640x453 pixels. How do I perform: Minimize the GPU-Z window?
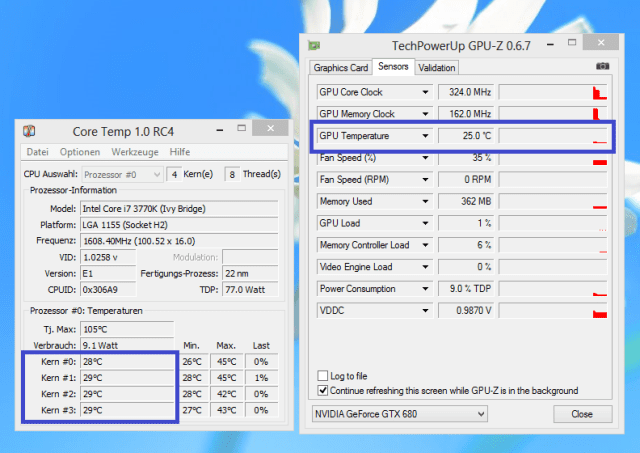pyautogui.click(x=550, y=43)
